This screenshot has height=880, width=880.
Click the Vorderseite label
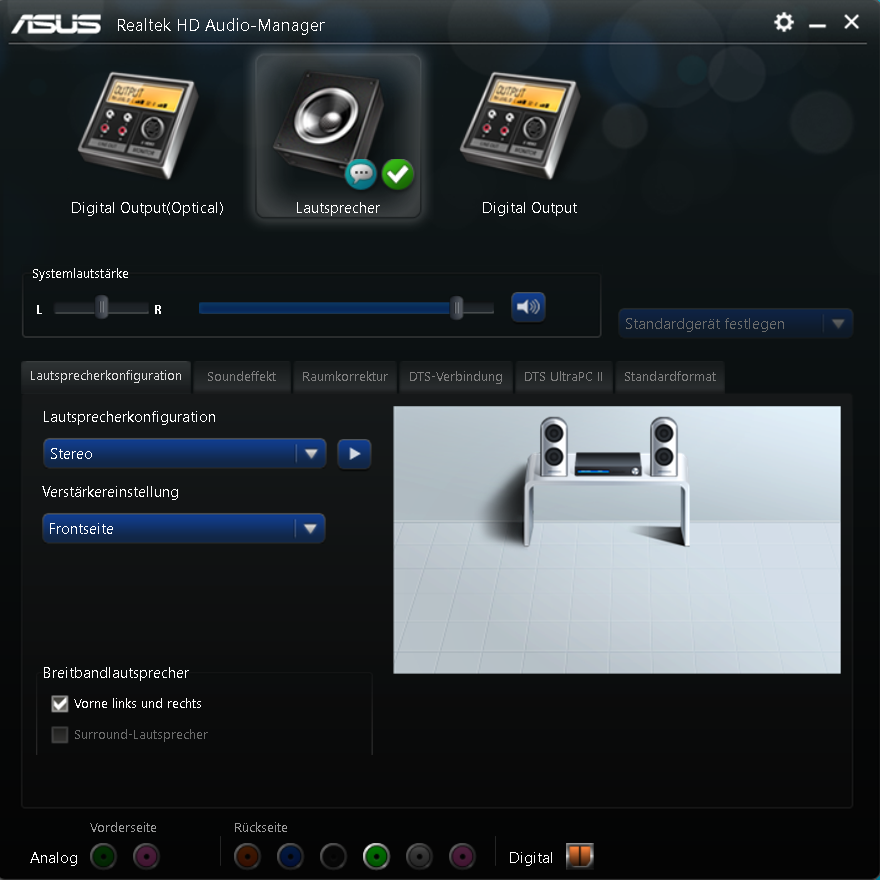123,827
